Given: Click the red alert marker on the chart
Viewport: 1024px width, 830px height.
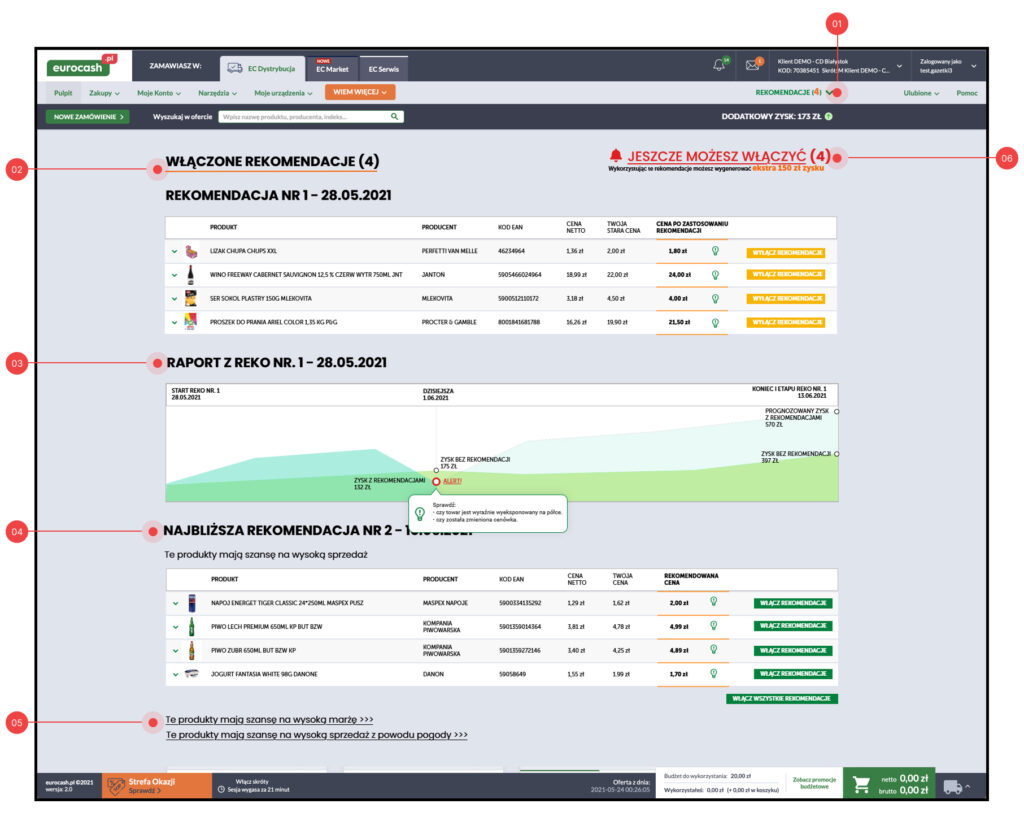Looking at the screenshot, I should pos(436,482).
